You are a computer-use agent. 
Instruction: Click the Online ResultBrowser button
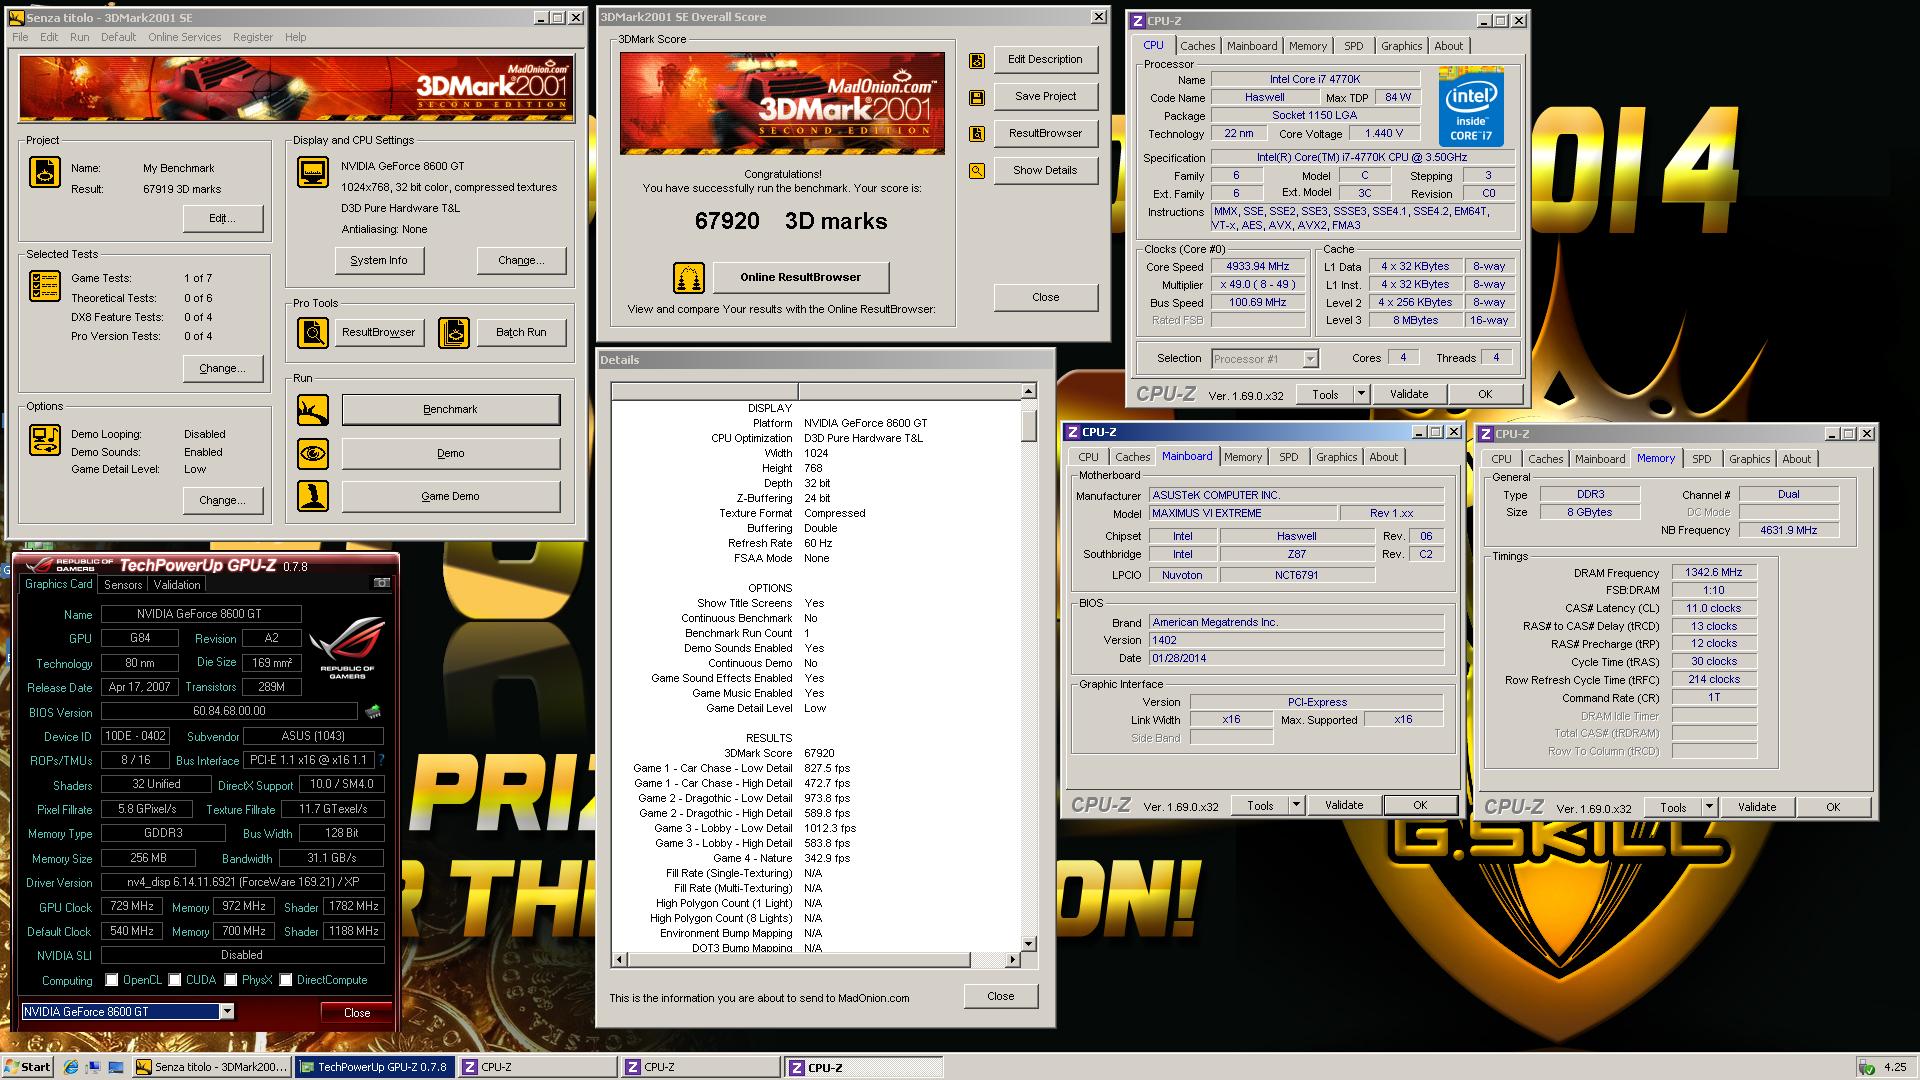pyautogui.click(x=800, y=277)
